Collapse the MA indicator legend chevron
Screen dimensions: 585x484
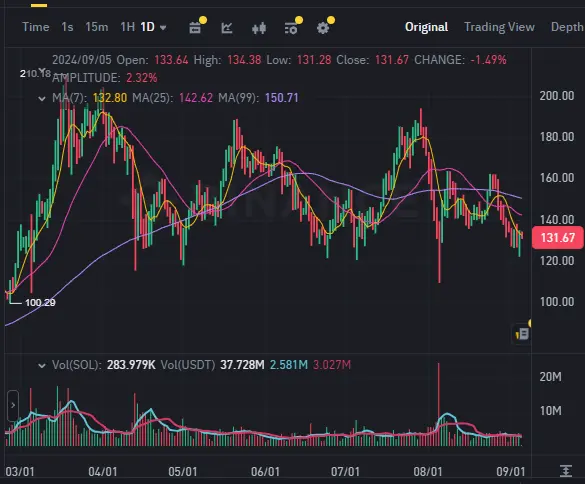tap(42, 99)
